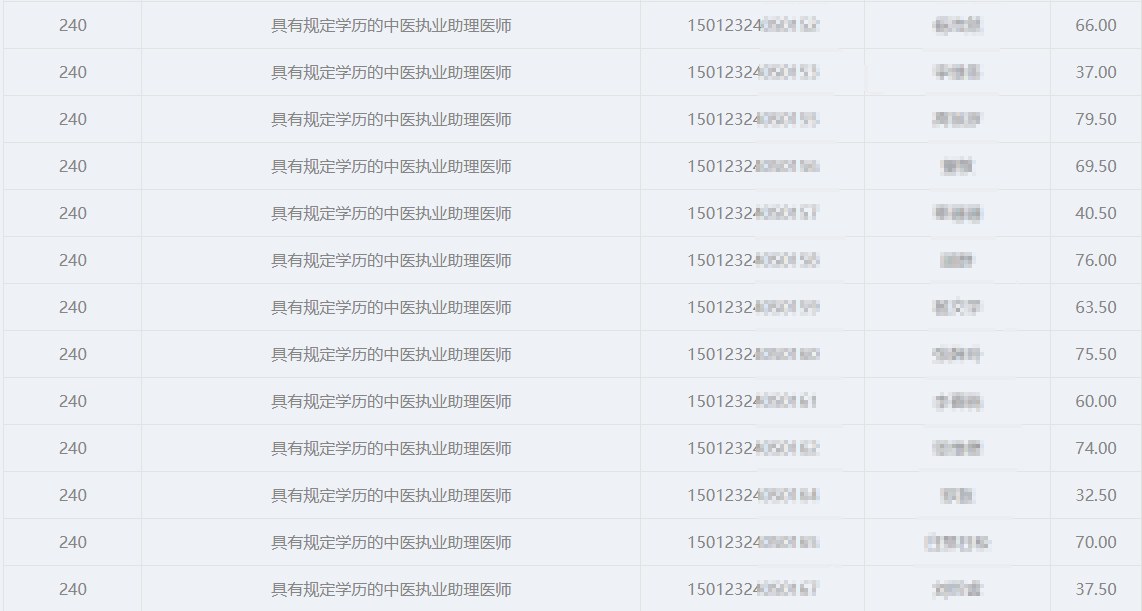Screen dimensions: 1142x611
Task: Click the 240 code in the 32.50 row
Action: pos(73,495)
